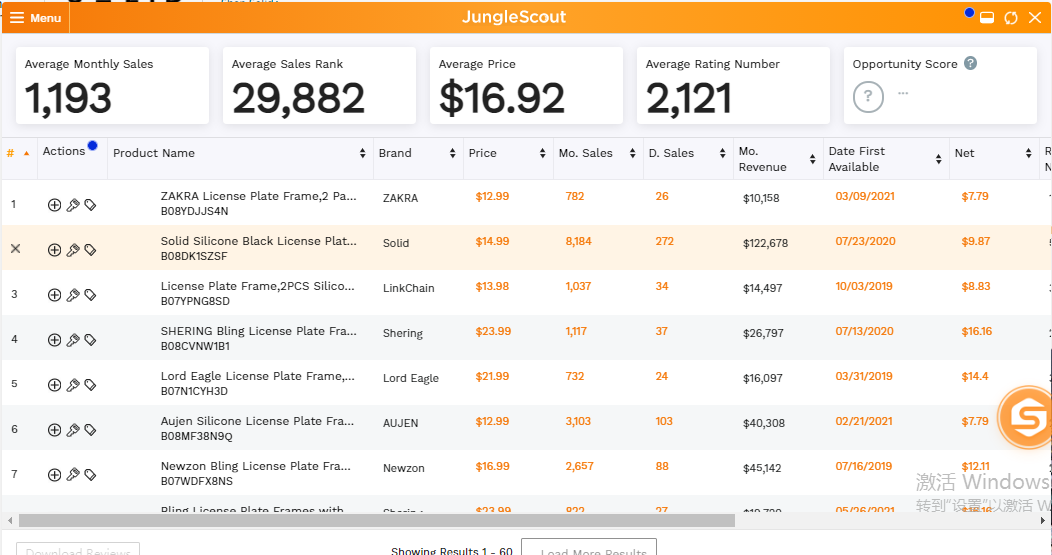Click the Download Reviews button
Viewport: 1052px width, 555px height.
pyautogui.click(x=78, y=549)
